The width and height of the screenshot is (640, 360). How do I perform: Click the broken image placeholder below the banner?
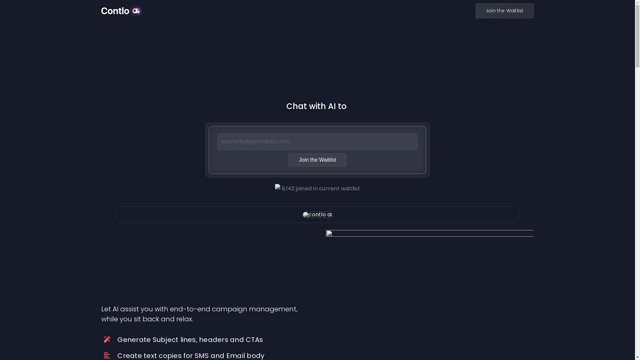pos(429,233)
